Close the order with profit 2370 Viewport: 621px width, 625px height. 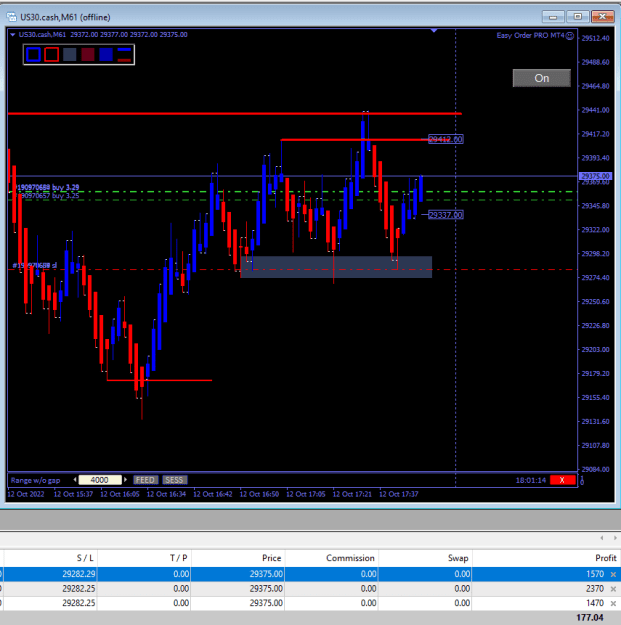613,589
